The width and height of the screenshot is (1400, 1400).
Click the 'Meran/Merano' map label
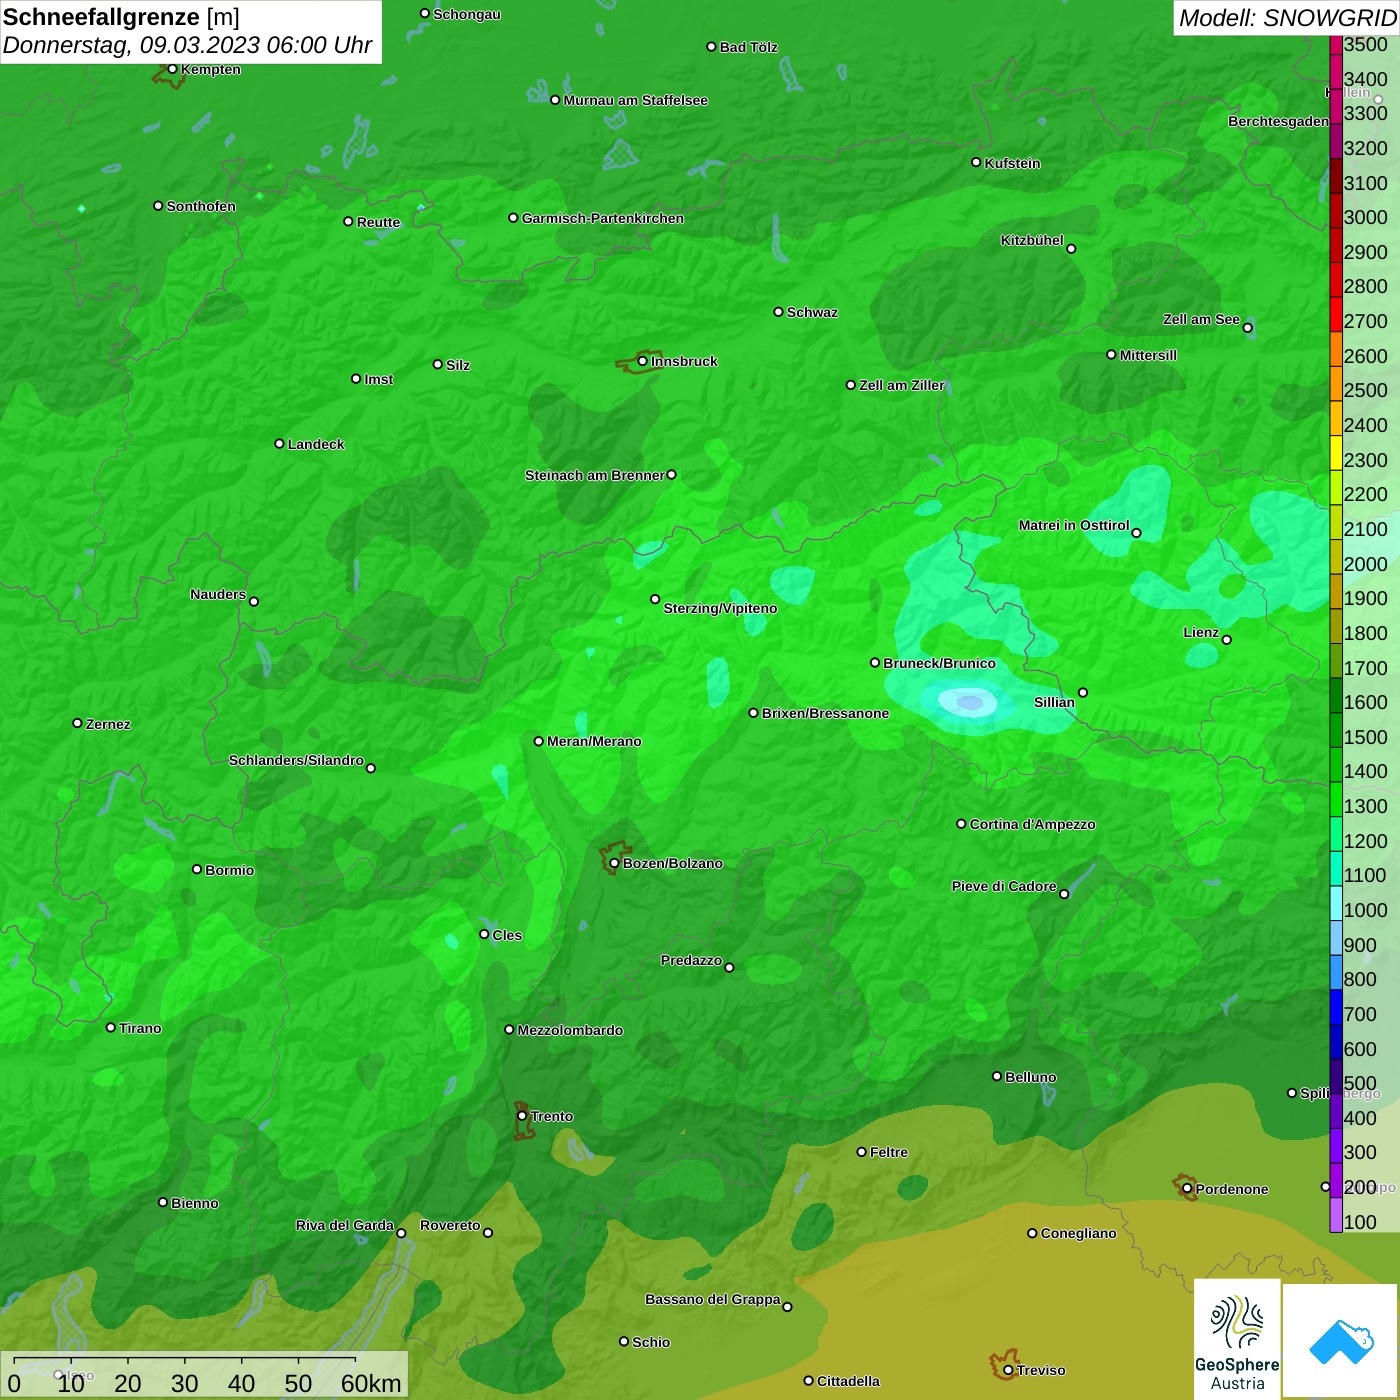pos(594,741)
